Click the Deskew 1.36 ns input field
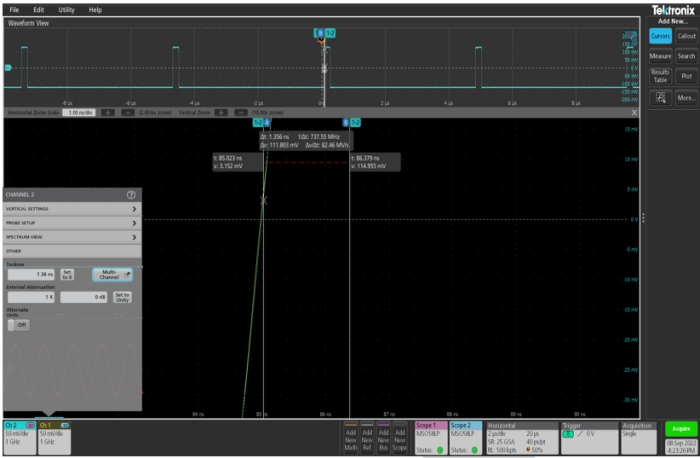The width and height of the screenshot is (700, 458). pos(30,273)
